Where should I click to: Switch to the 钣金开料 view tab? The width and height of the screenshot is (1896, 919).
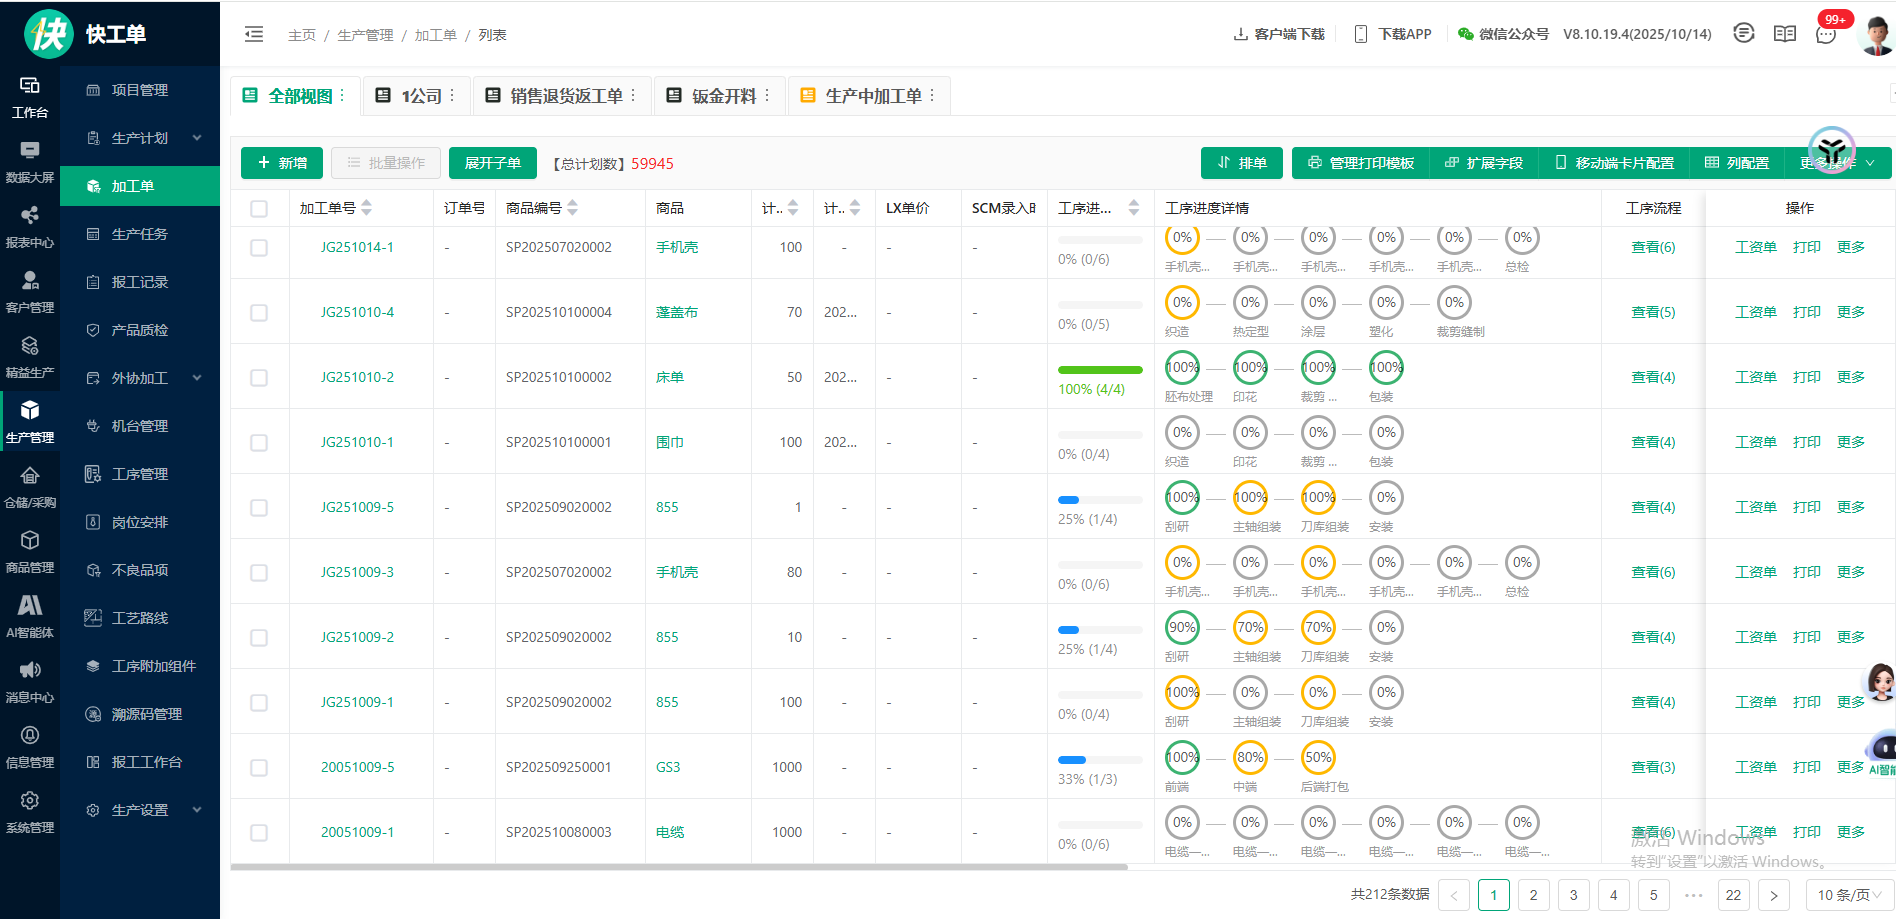pyautogui.click(x=723, y=96)
